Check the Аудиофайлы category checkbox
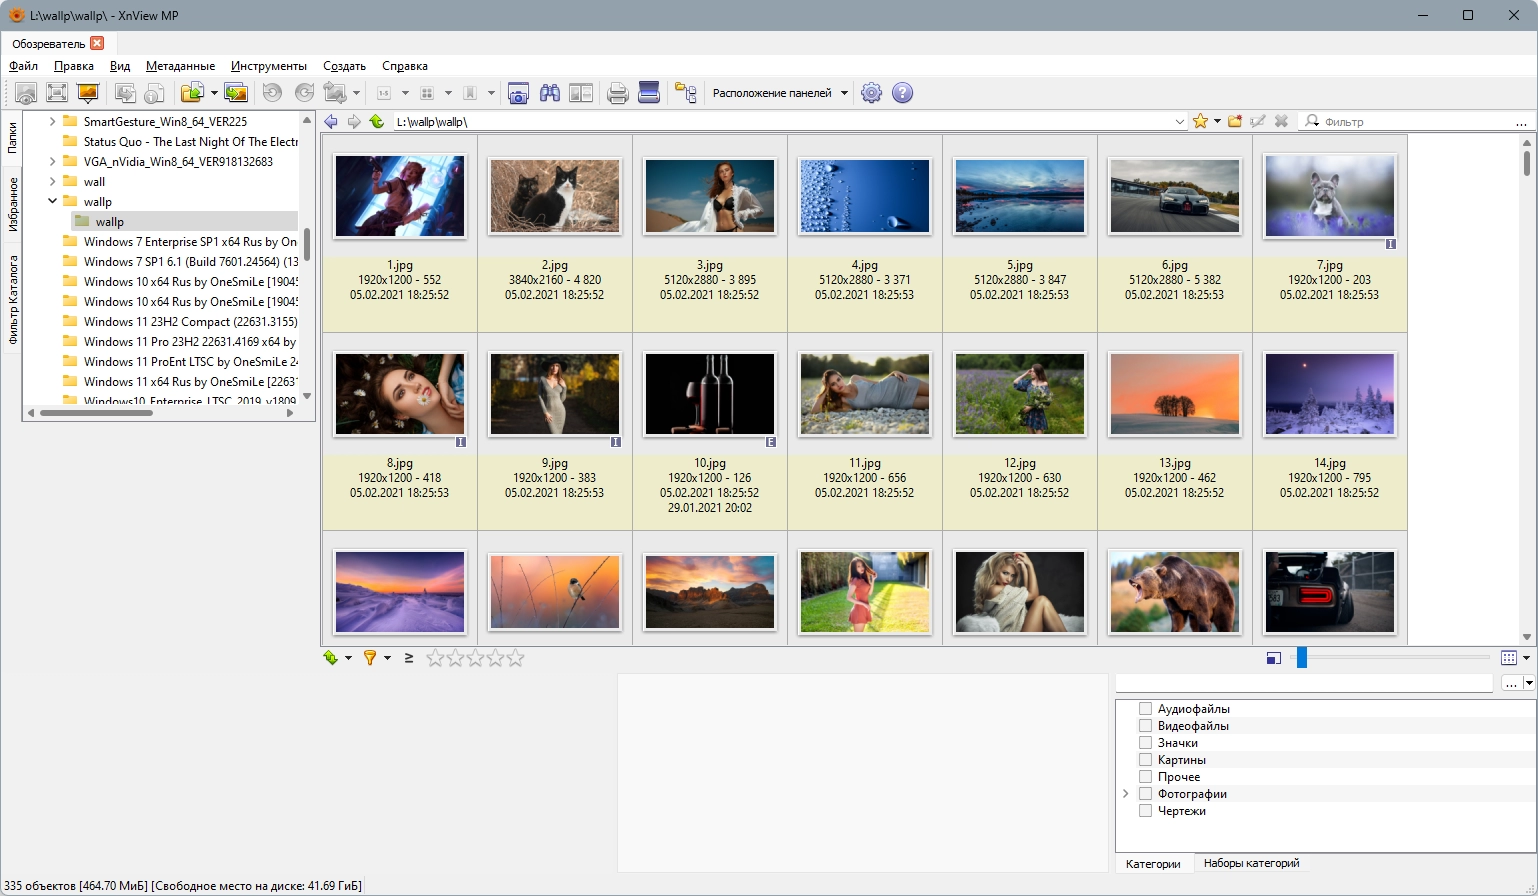The image size is (1538, 896). click(x=1146, y=709)
